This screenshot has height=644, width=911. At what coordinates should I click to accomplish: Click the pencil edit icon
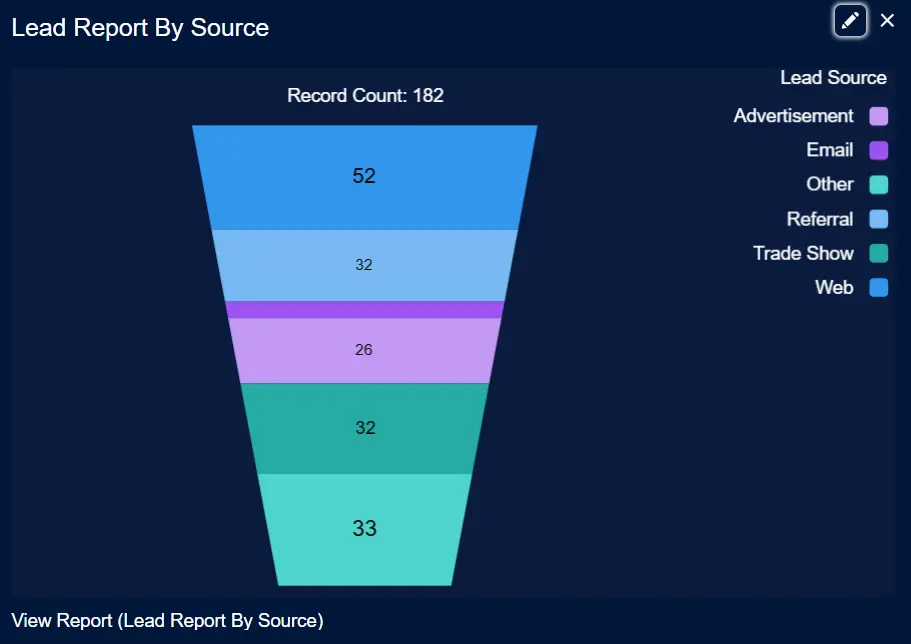[850, 21]
